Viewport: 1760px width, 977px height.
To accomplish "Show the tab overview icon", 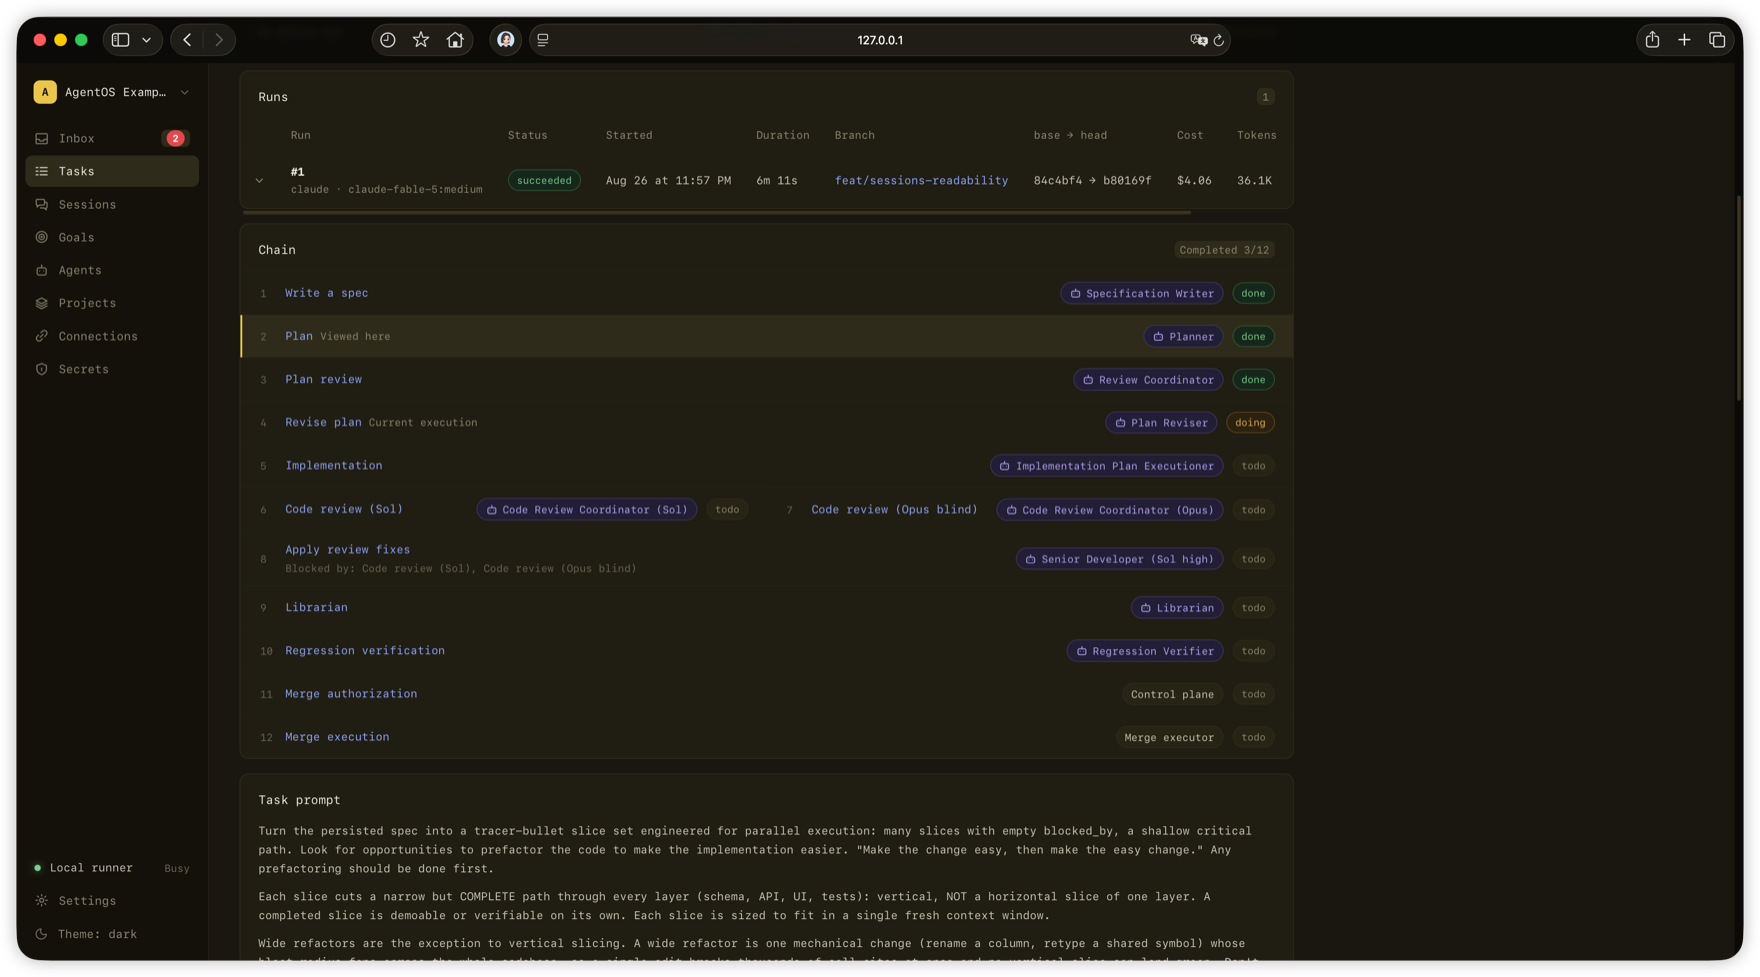I will pyautogui.click(x=1717, y=40).
